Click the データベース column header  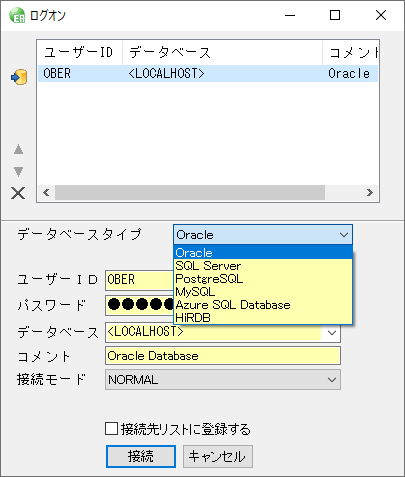pyautogui.click(x=222, y=52)
